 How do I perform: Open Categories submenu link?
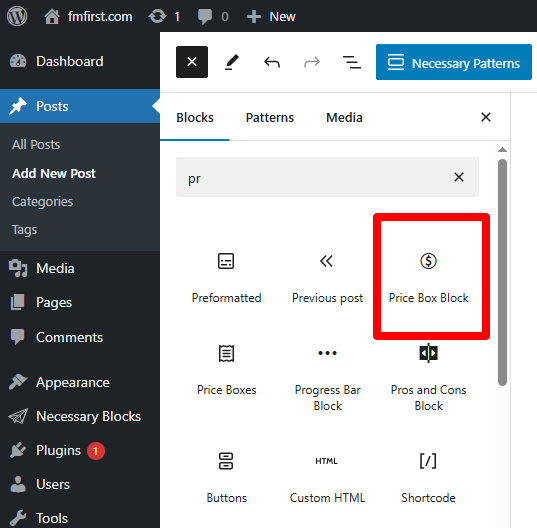click(42, 202)
